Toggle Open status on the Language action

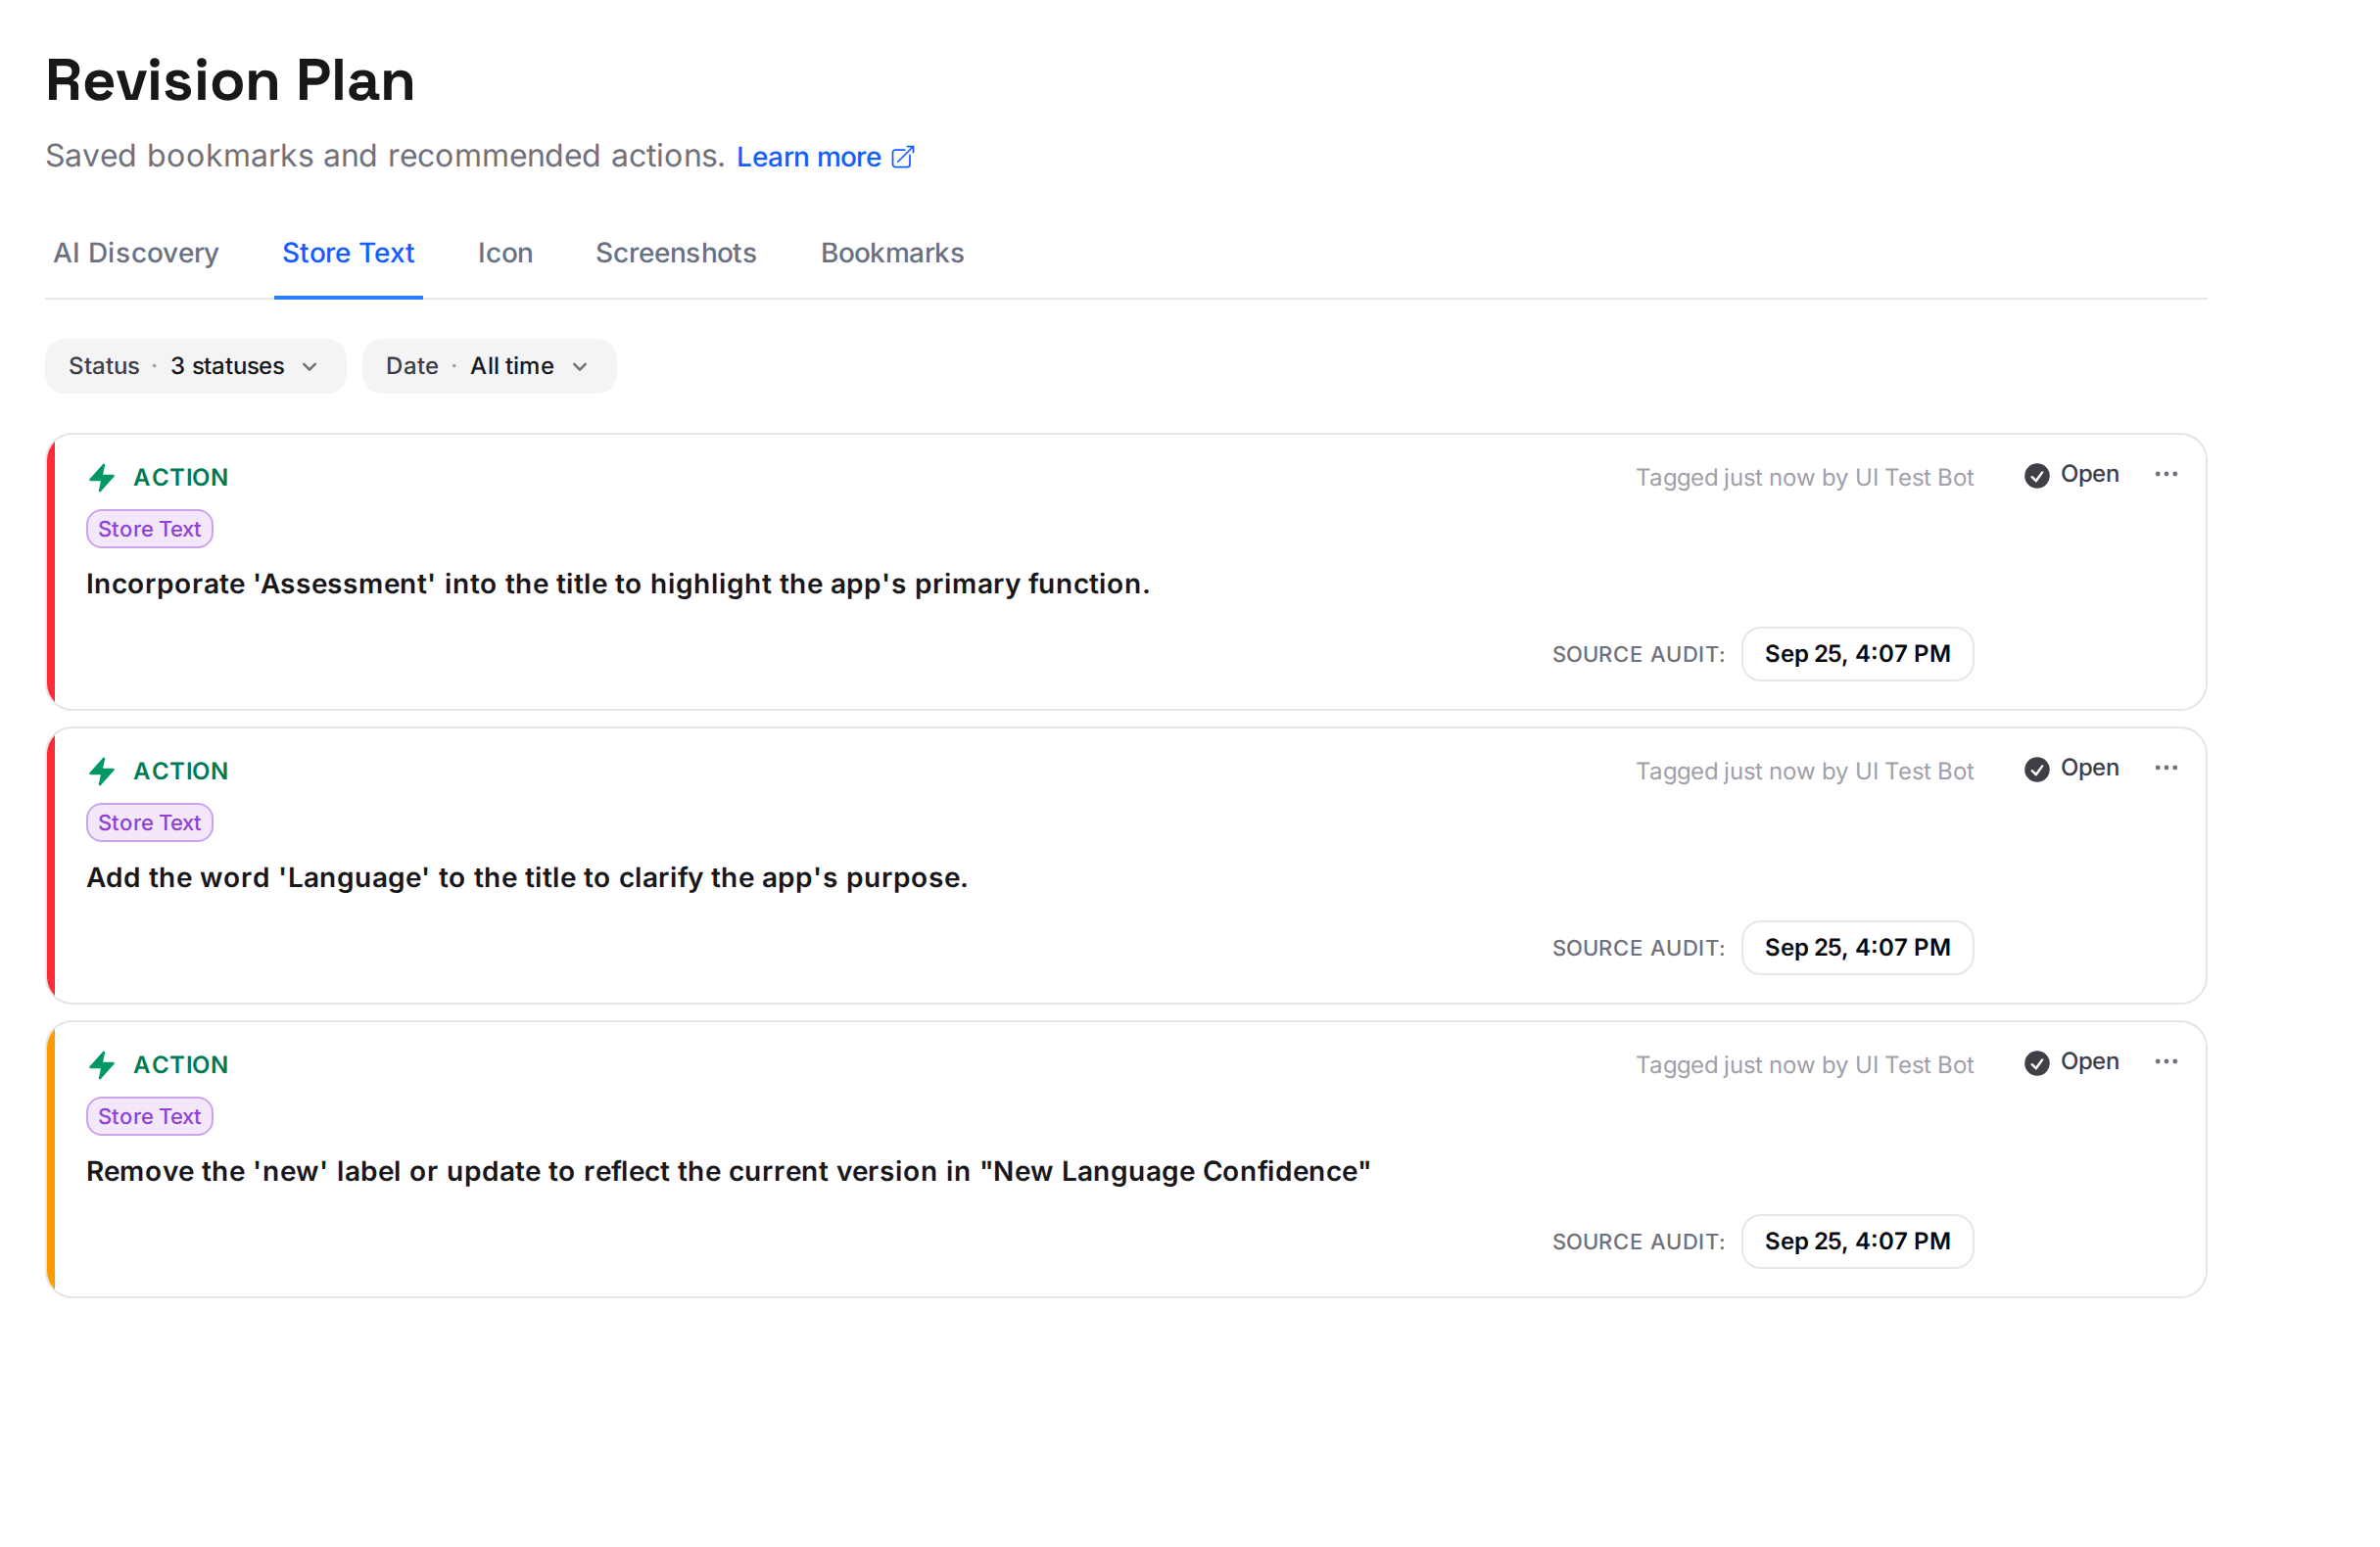[2072, 768]
